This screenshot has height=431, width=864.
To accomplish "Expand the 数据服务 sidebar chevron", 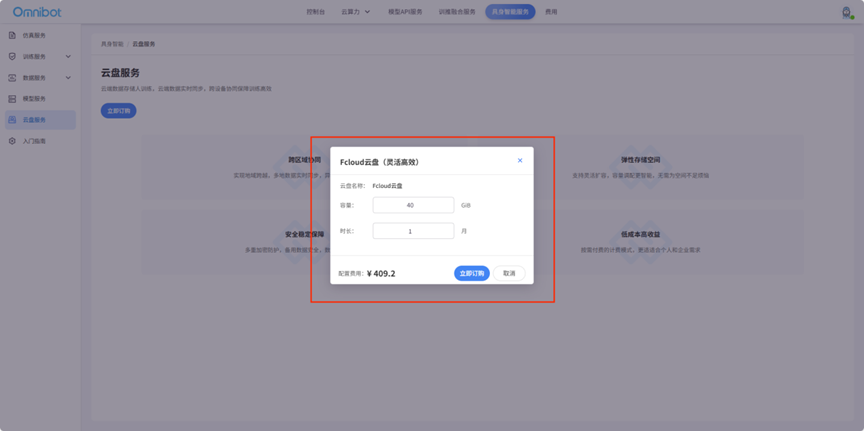I will pyautogui.click(x=68, y=78).
